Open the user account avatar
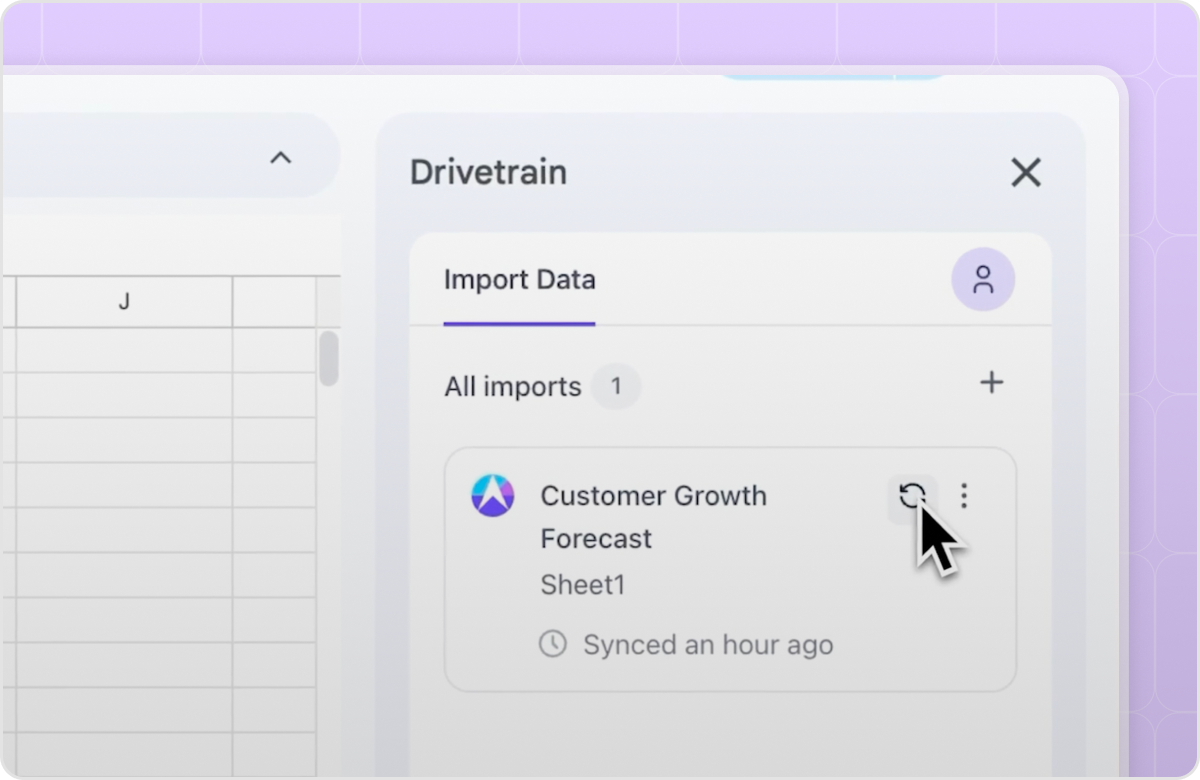This screenshot has width=1200, height=780. (x=983, y=279)
